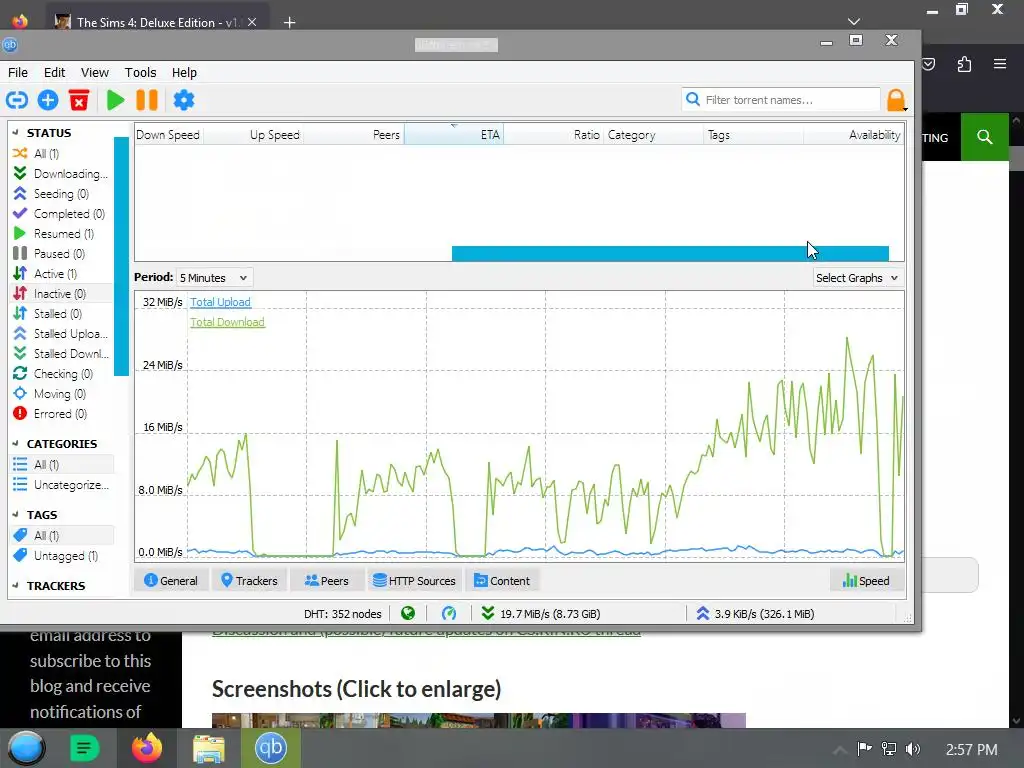Sort by the Ratio column header

click(553, 135)
